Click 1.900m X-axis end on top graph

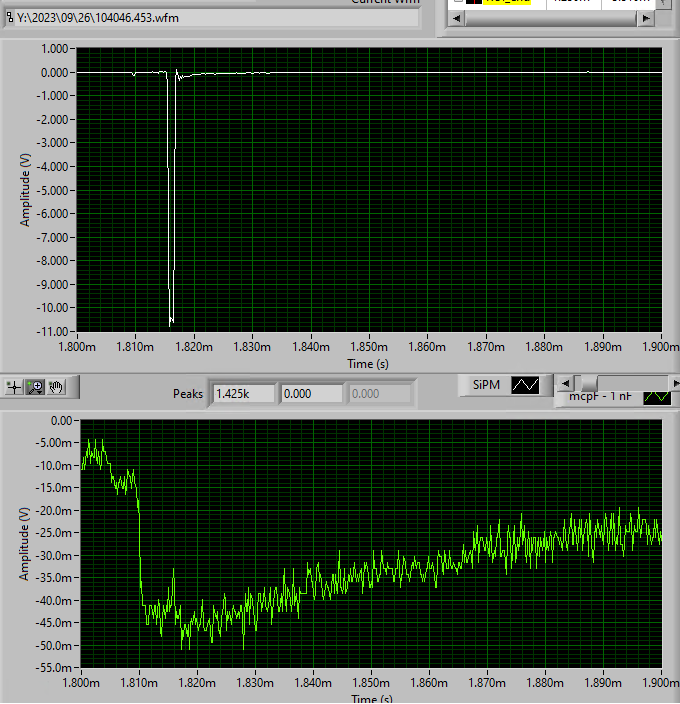click(661, 347)
